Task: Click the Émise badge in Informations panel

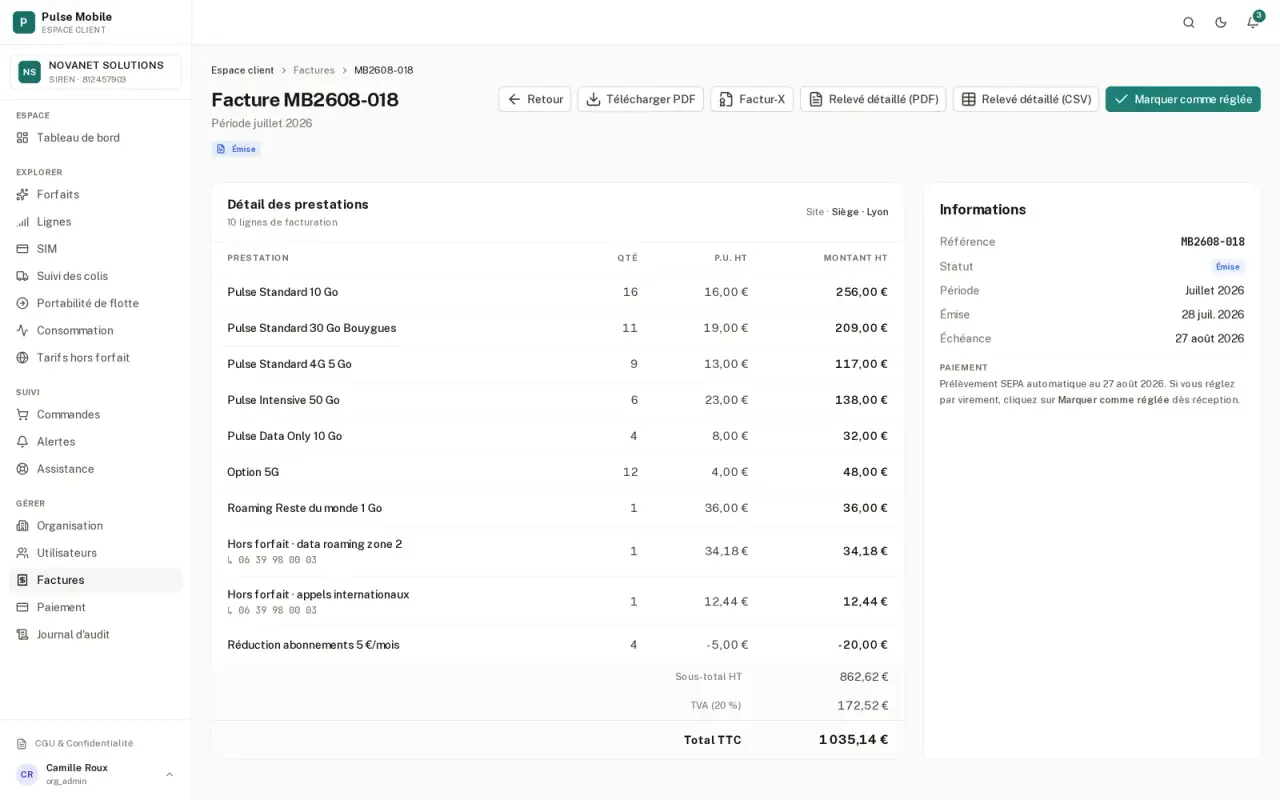Action: 1228,266
